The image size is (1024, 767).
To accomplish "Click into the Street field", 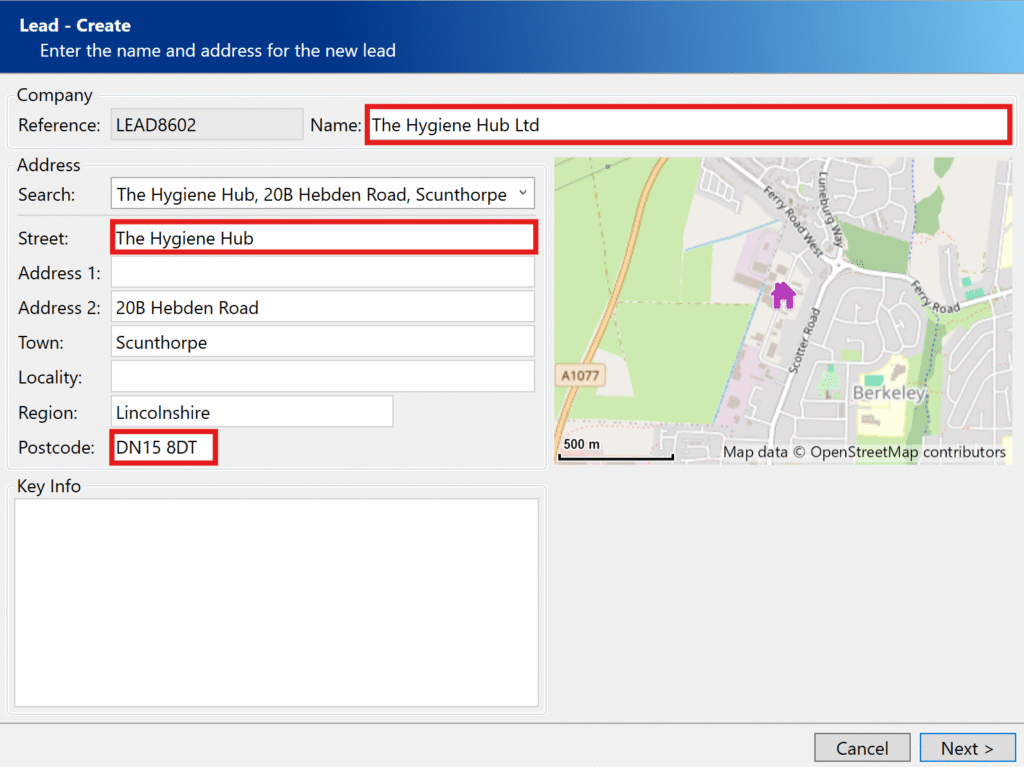I will 323,238.
